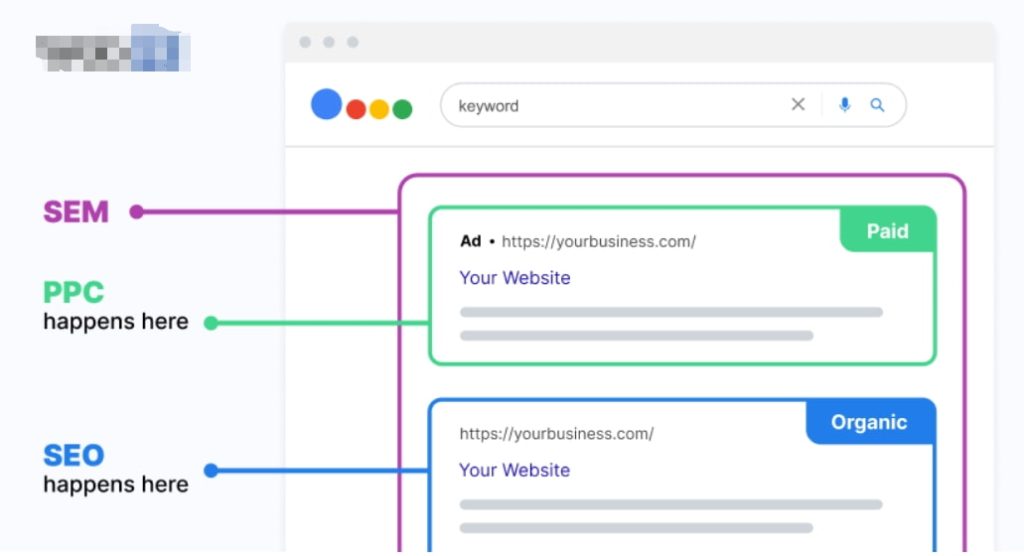Click the purple SEM label text
The height and width of the screenshot is (556, 1024).
coord(76,212)
